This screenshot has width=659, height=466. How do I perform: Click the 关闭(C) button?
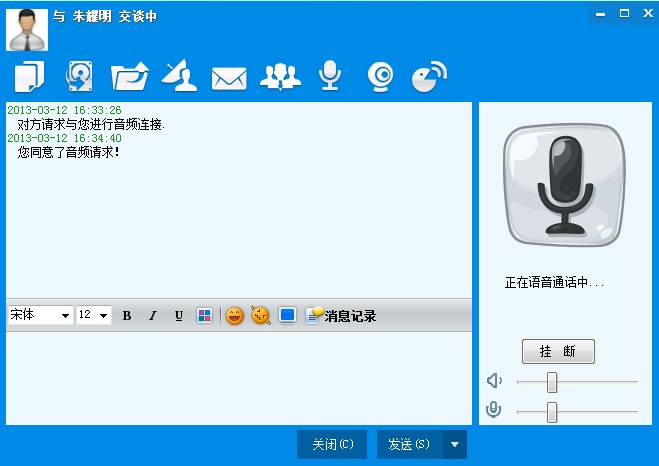(x=332, y=444)
